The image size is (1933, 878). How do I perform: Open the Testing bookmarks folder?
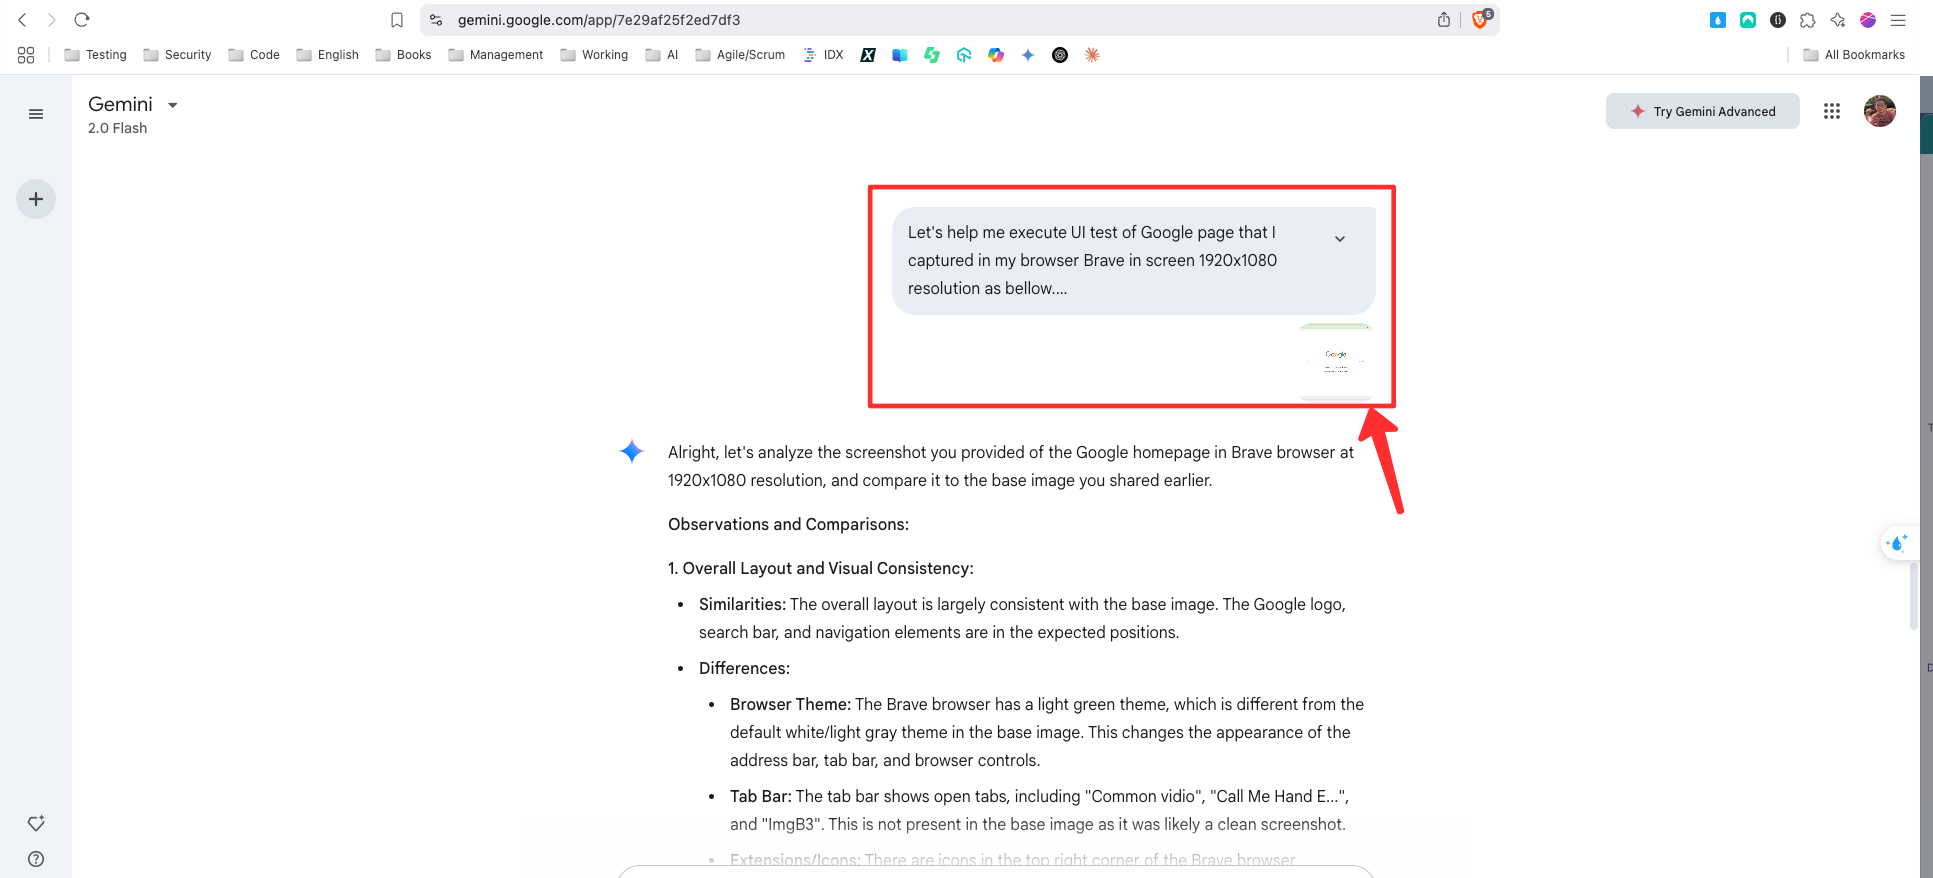96,55
